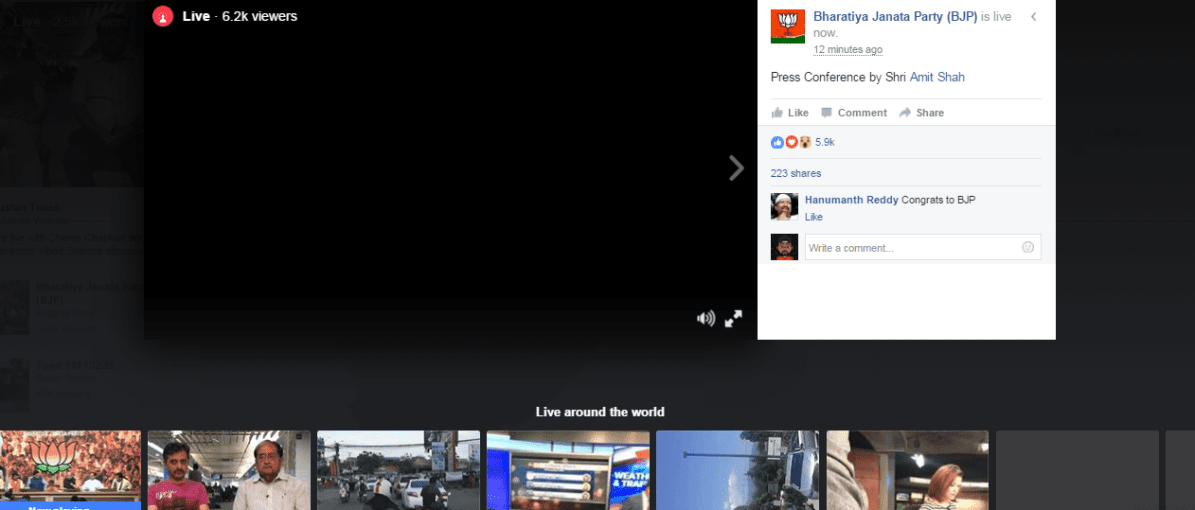
Task: Focus the 'Write a comment...' field
Action: [x=922, y=248]
